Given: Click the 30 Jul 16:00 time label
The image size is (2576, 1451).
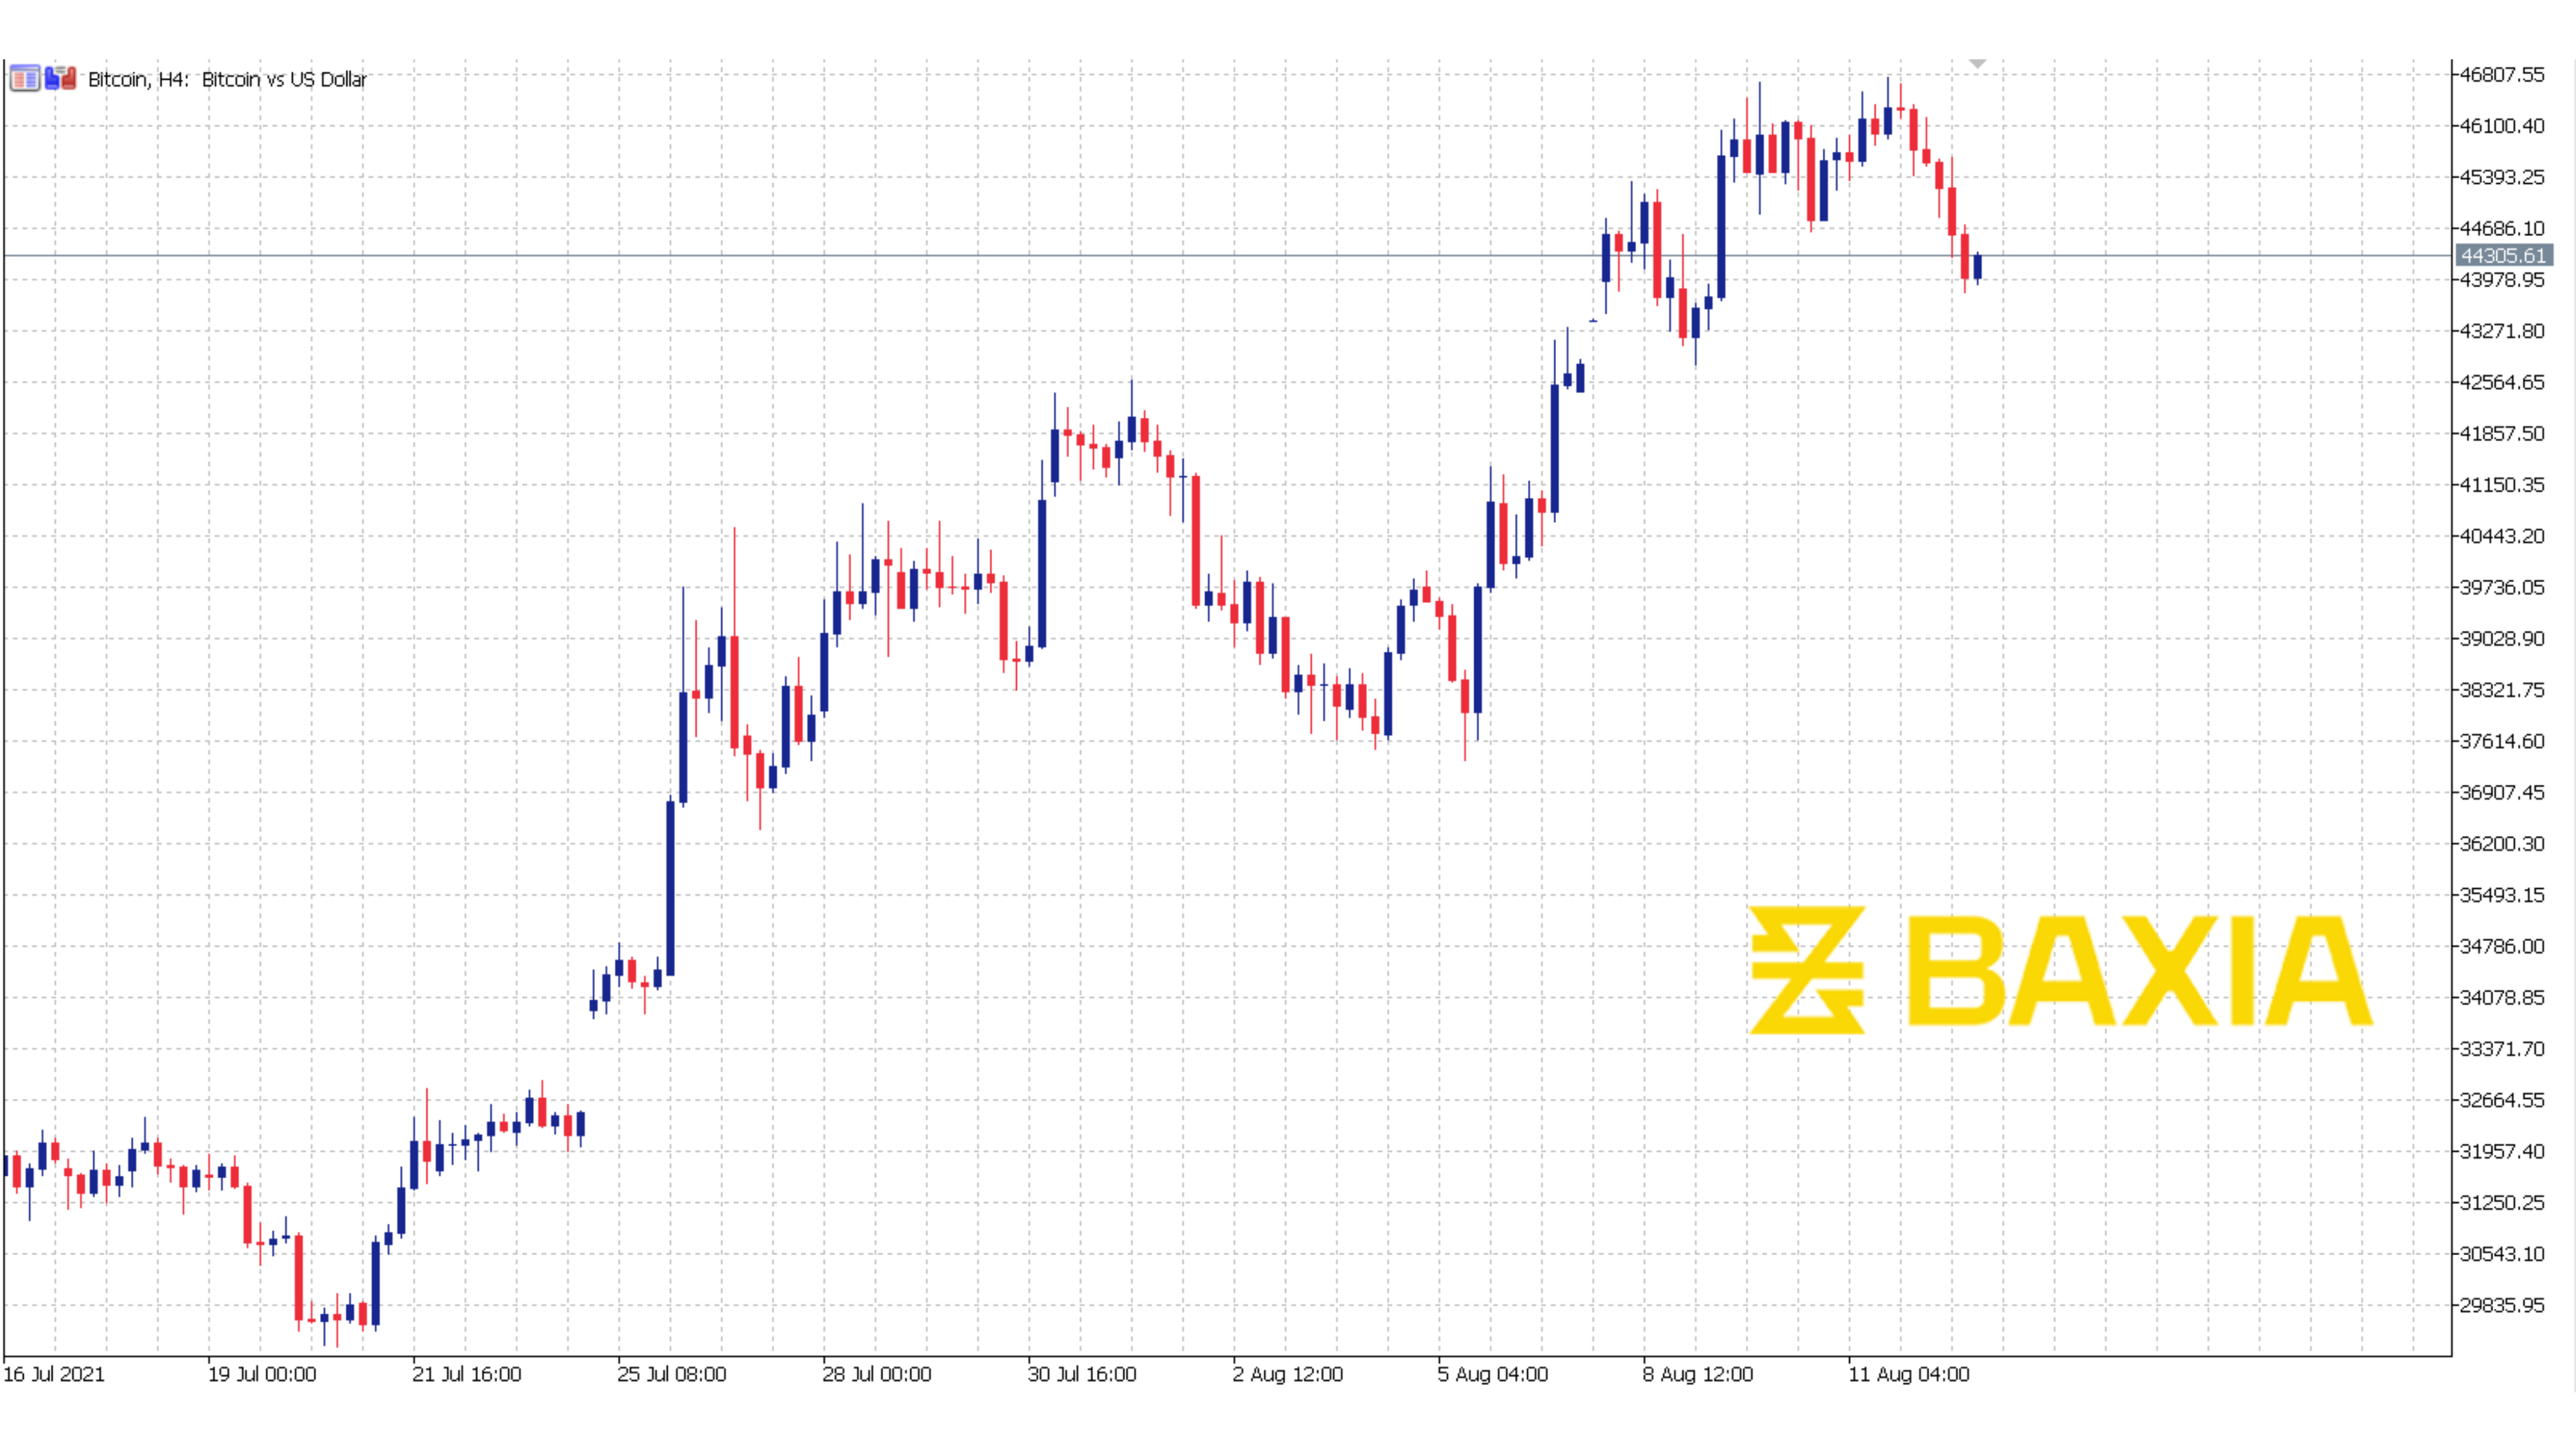Looking at the screenshot, I should tap(1082, 1374).
